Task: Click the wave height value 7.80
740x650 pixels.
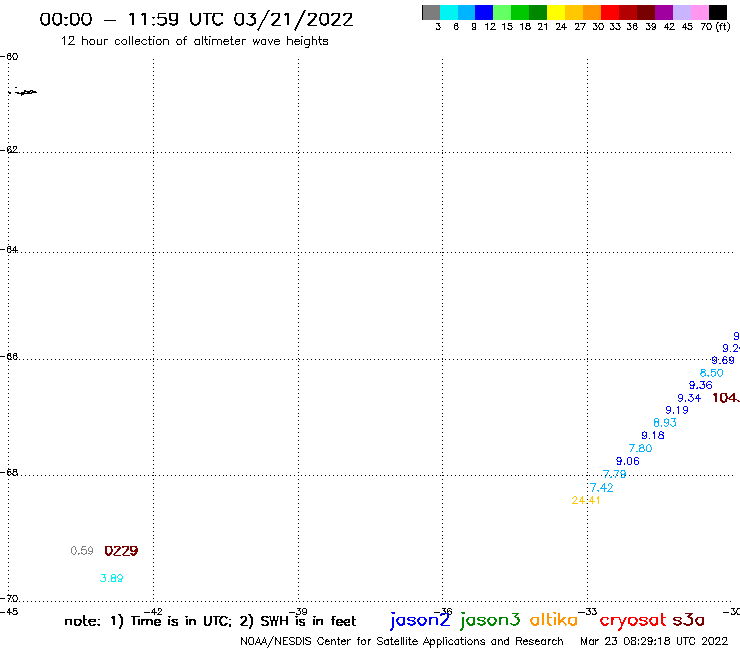Action: [640, 448]
